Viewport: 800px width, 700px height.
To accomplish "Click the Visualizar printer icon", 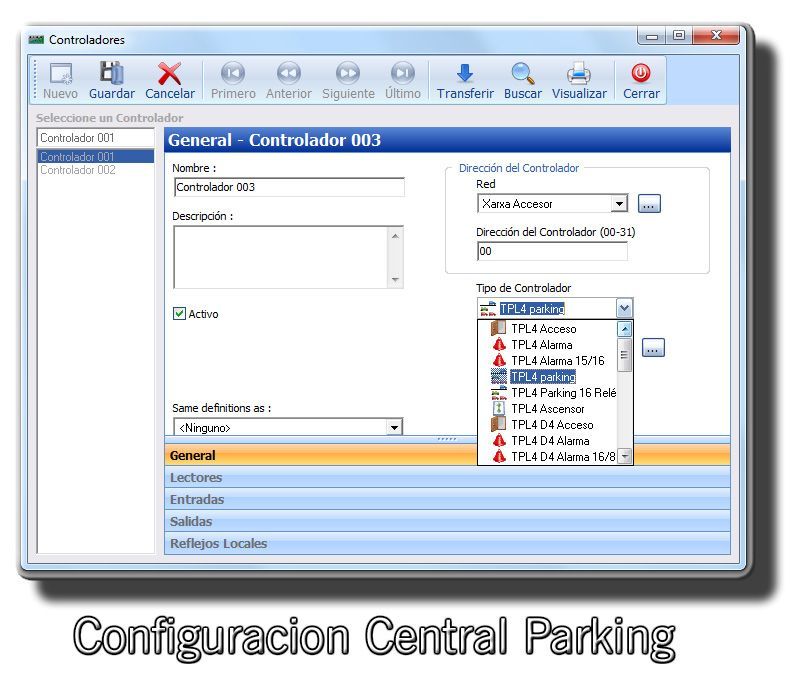I will 579,73.
